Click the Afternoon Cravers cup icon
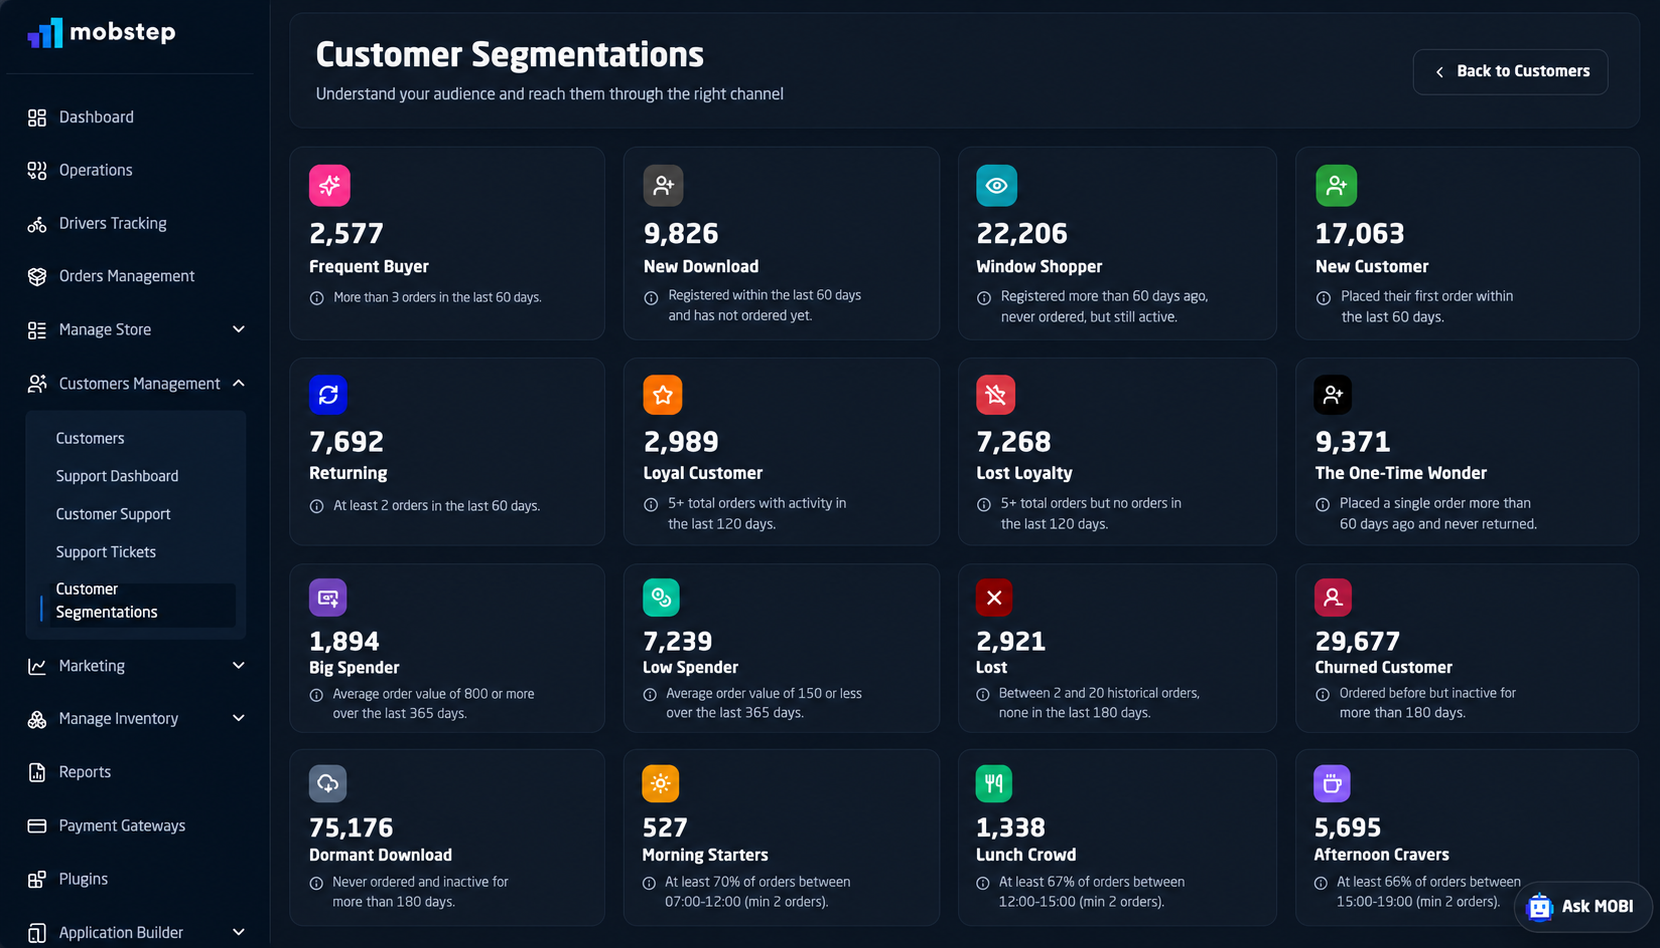Screen dimensions: 1660x948 point(1332,783)
